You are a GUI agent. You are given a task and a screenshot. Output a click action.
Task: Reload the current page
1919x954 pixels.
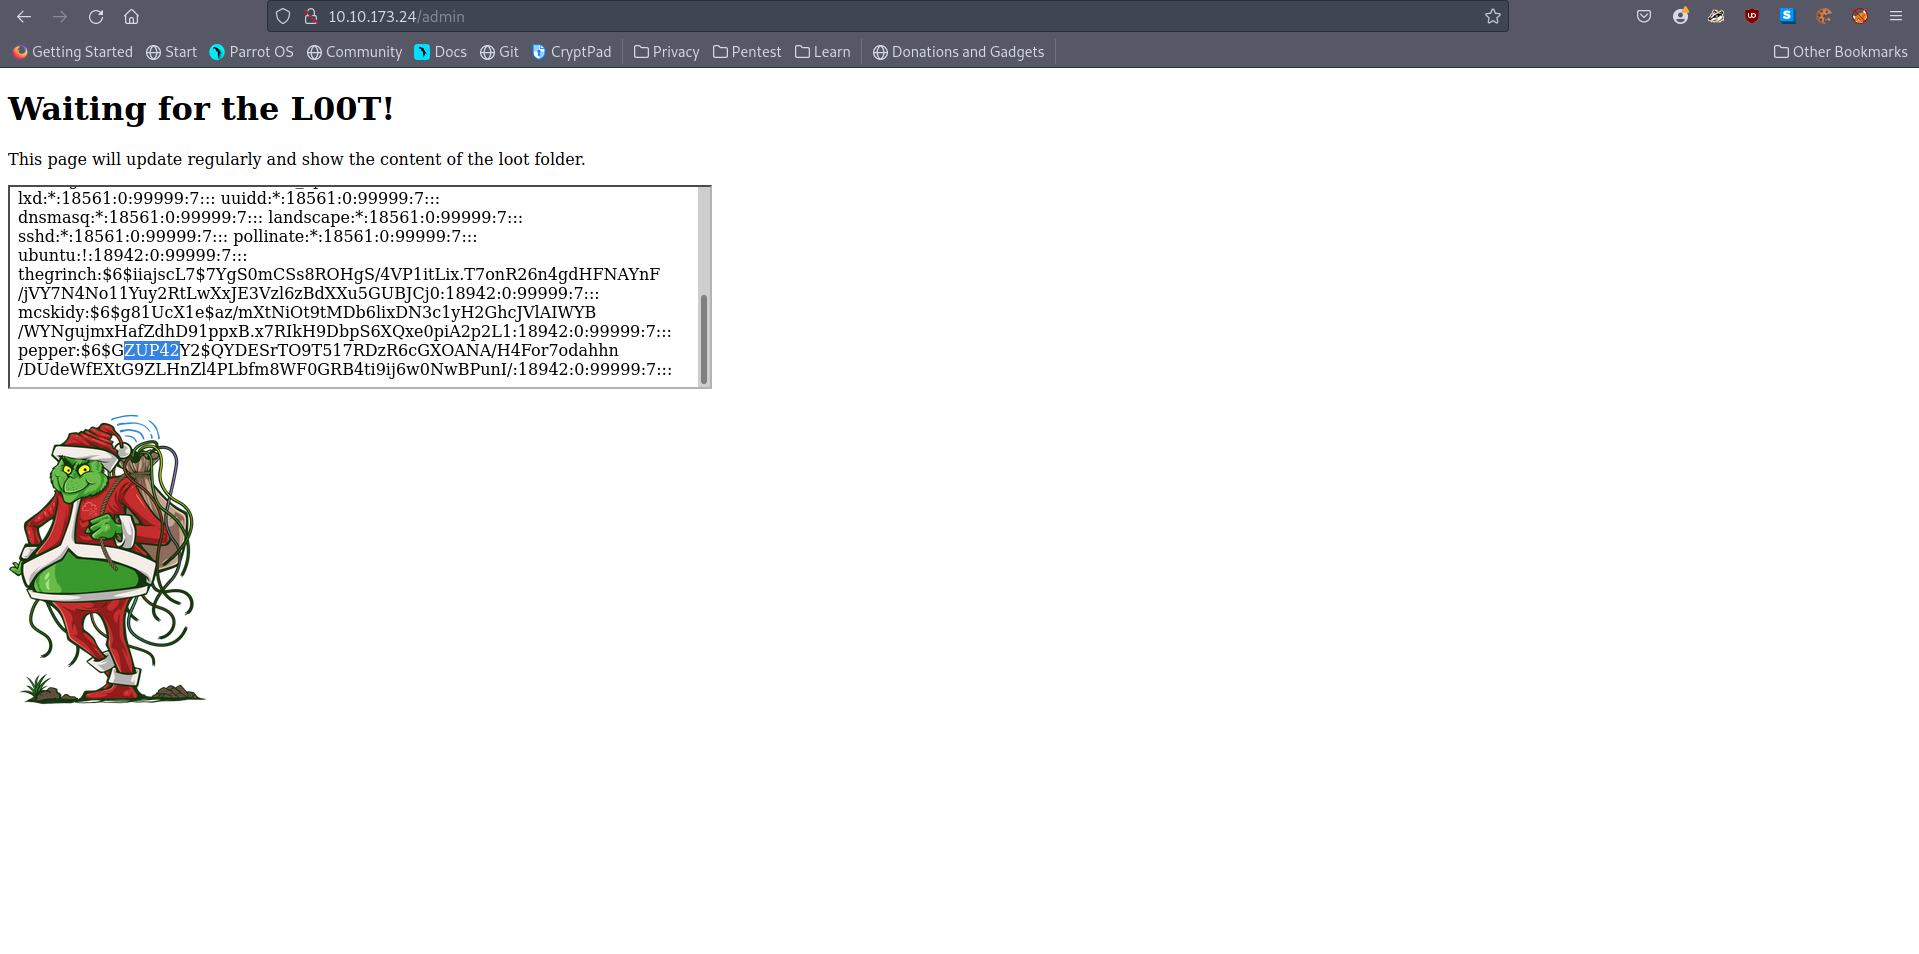[96, 17]
